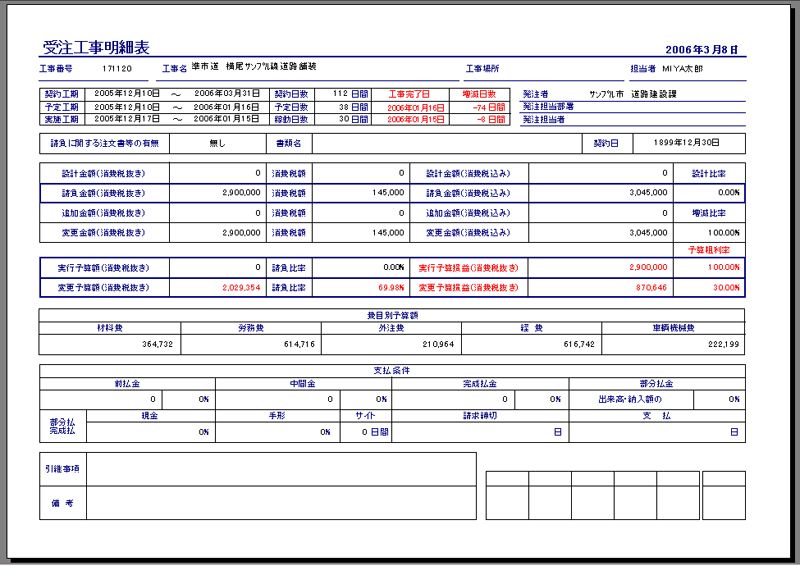Click the start date 2005年12月17日

pos(127,119)
